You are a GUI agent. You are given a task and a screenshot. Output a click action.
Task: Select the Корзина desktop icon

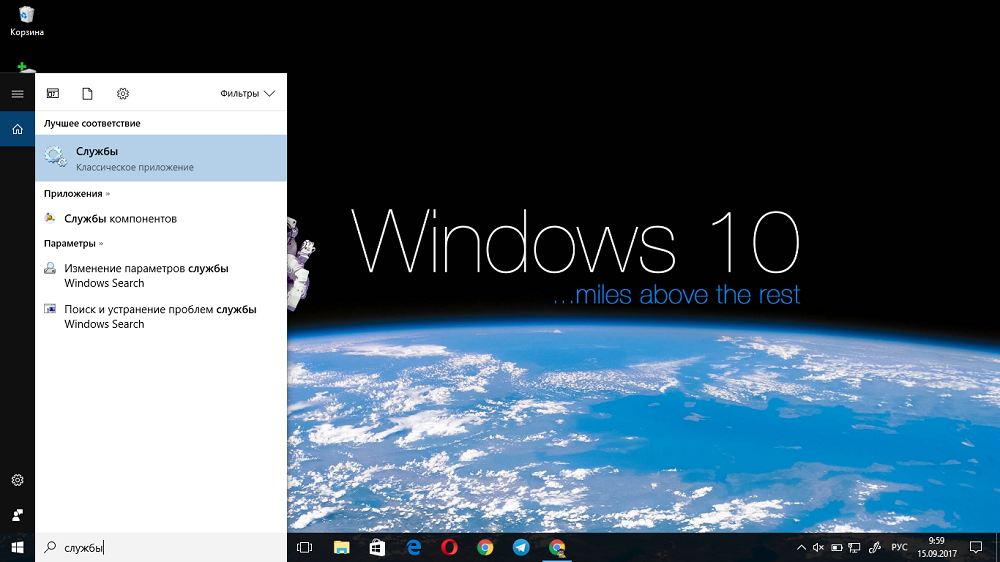[27, 21]
